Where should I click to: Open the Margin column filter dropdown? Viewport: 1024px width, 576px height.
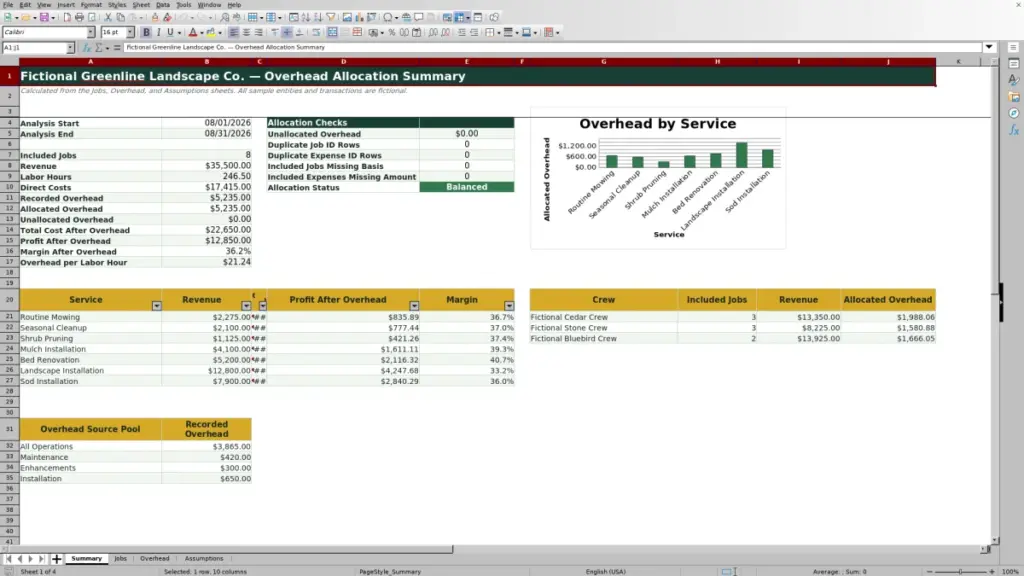(509, 306)
